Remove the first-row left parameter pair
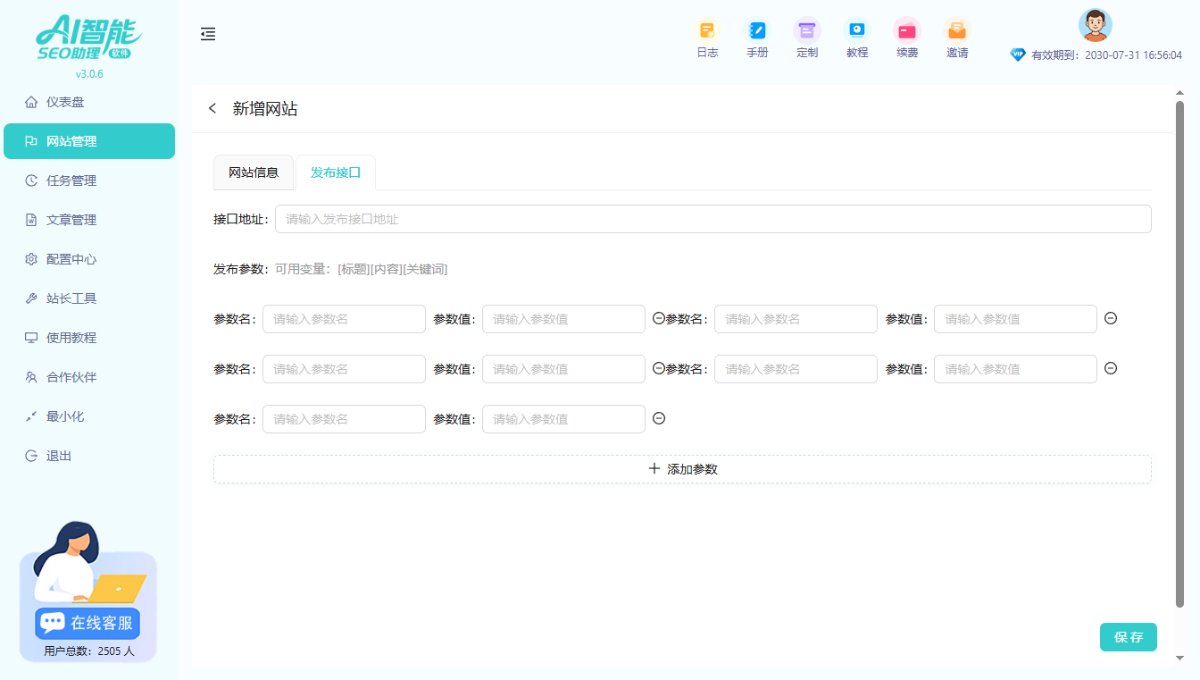Screen dimensions: 1200x680 (658, 319)
